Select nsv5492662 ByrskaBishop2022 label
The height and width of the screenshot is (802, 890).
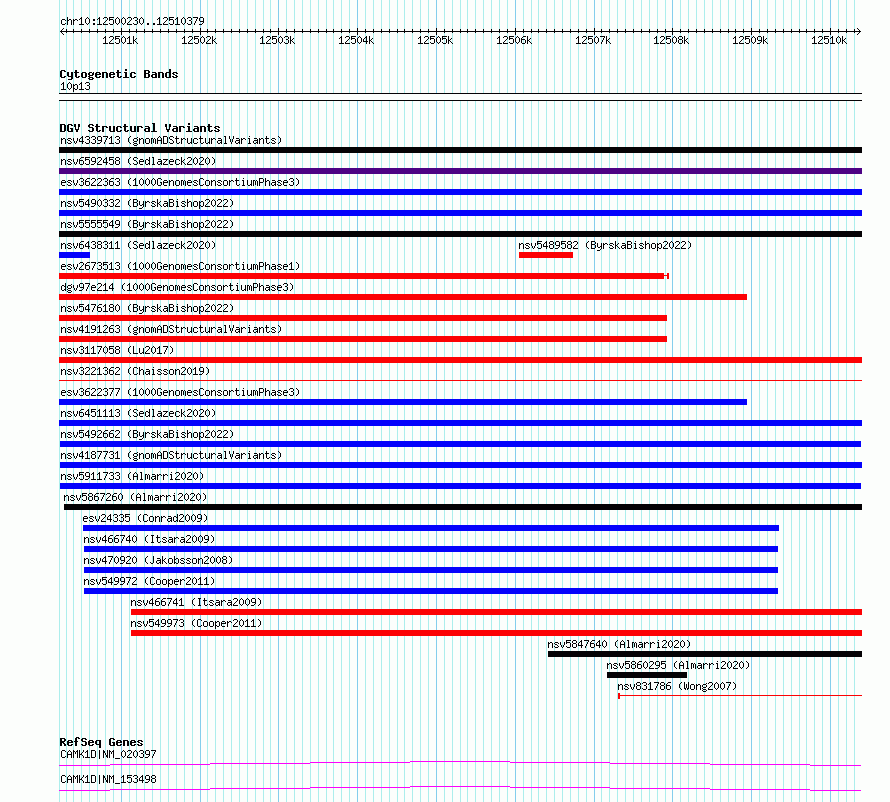point(147,434)
